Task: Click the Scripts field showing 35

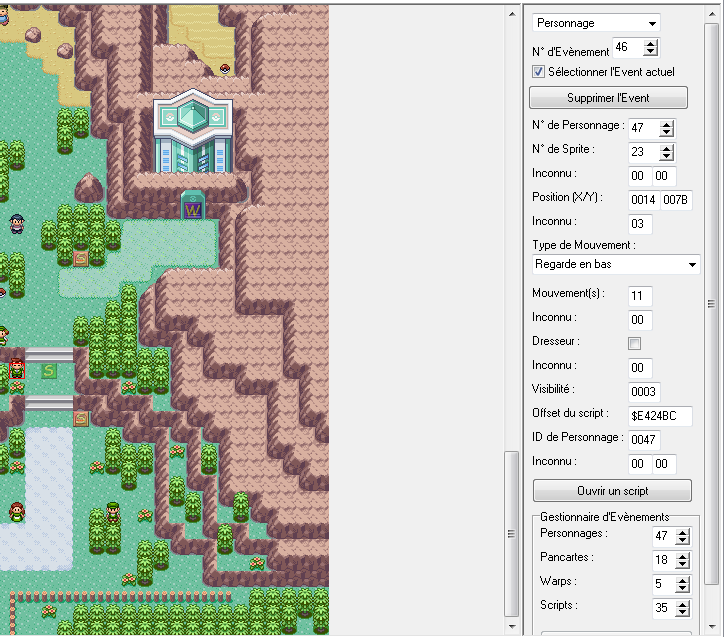Action: 664,608
